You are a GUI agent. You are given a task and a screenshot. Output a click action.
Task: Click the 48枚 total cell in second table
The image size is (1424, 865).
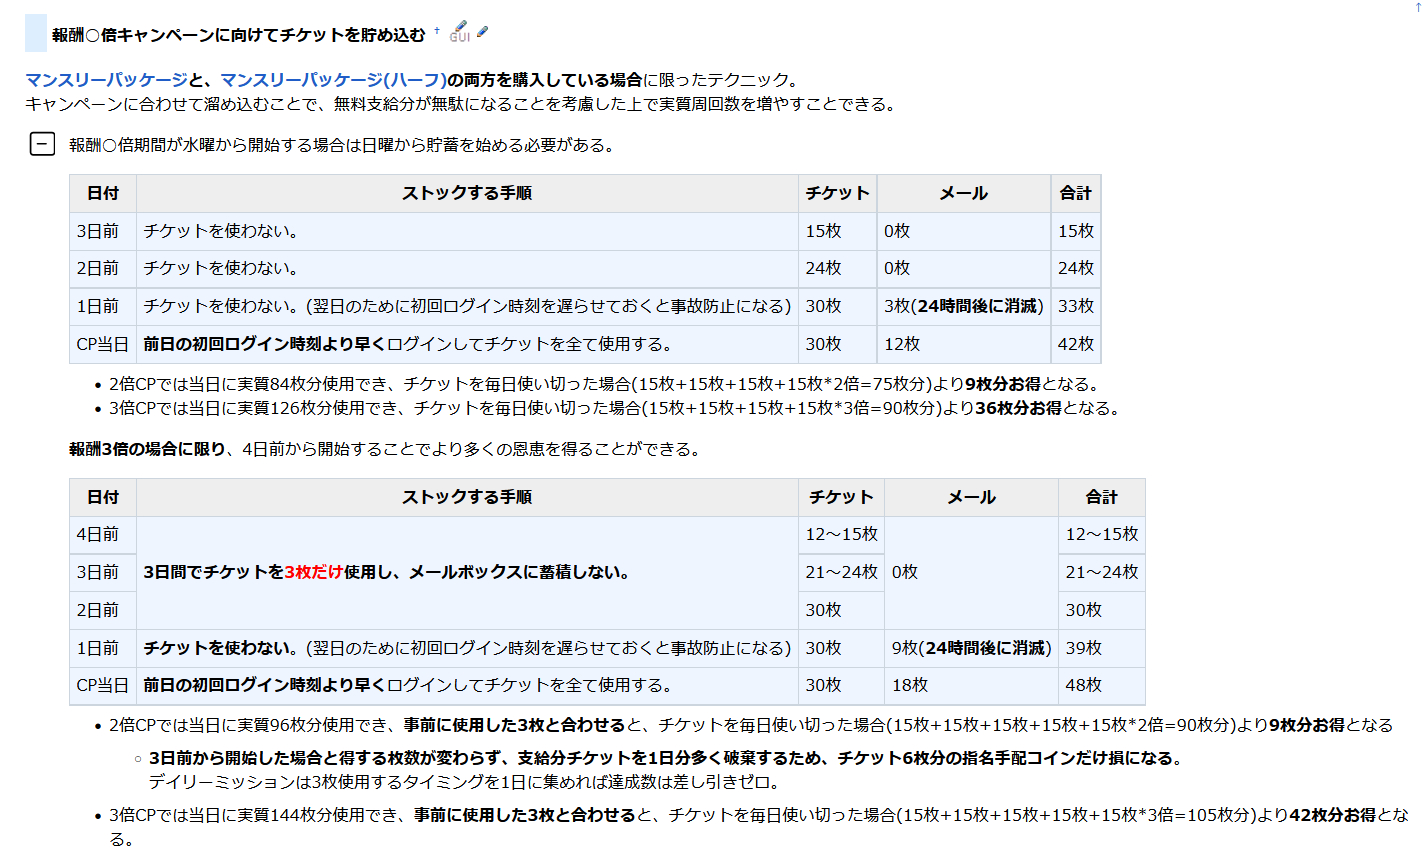pos(1084,685)
